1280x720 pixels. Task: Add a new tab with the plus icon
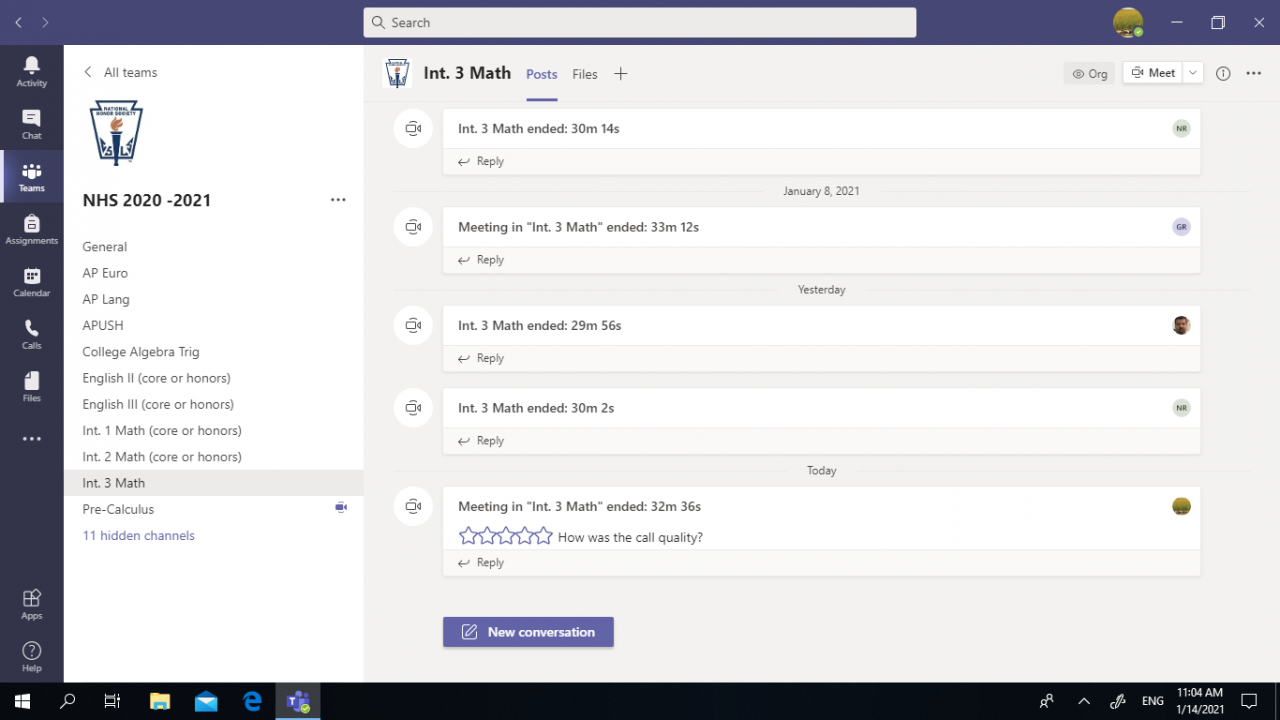tap(620, 74)
